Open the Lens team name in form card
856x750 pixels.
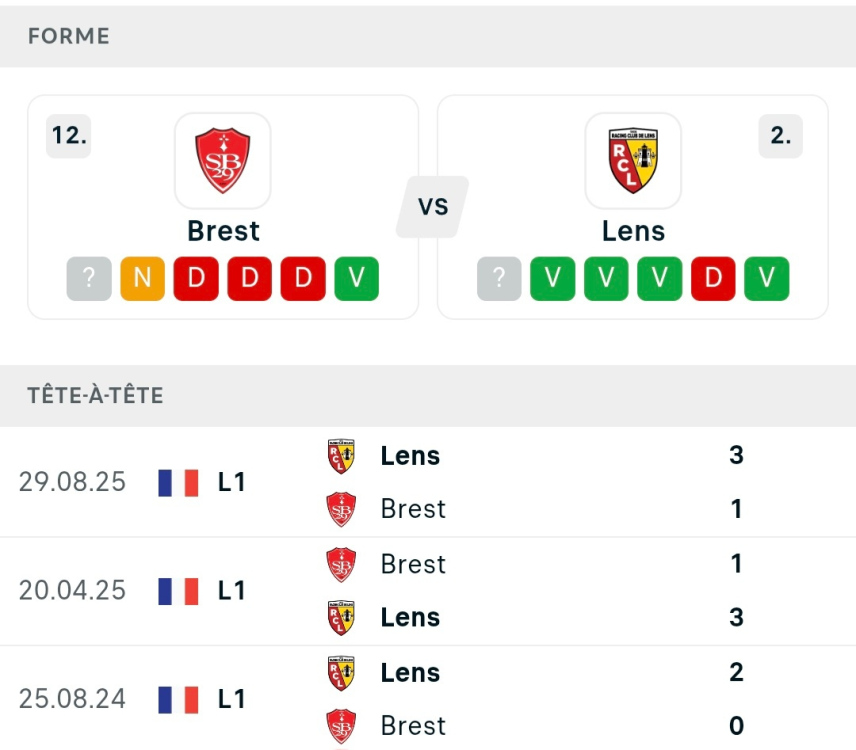click(x=633, y=231)
